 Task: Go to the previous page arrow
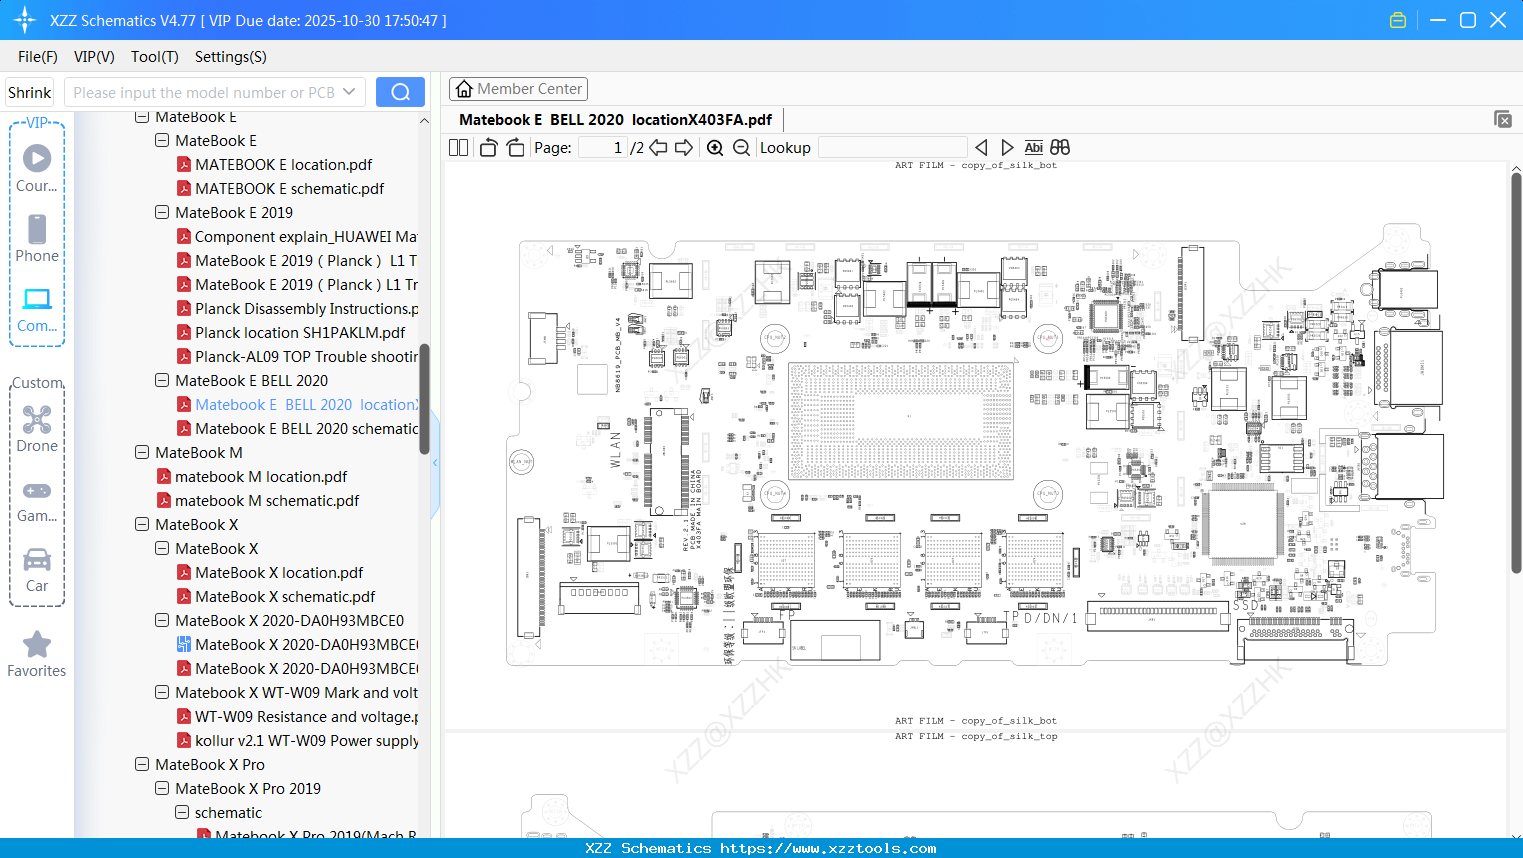(658, 148)
